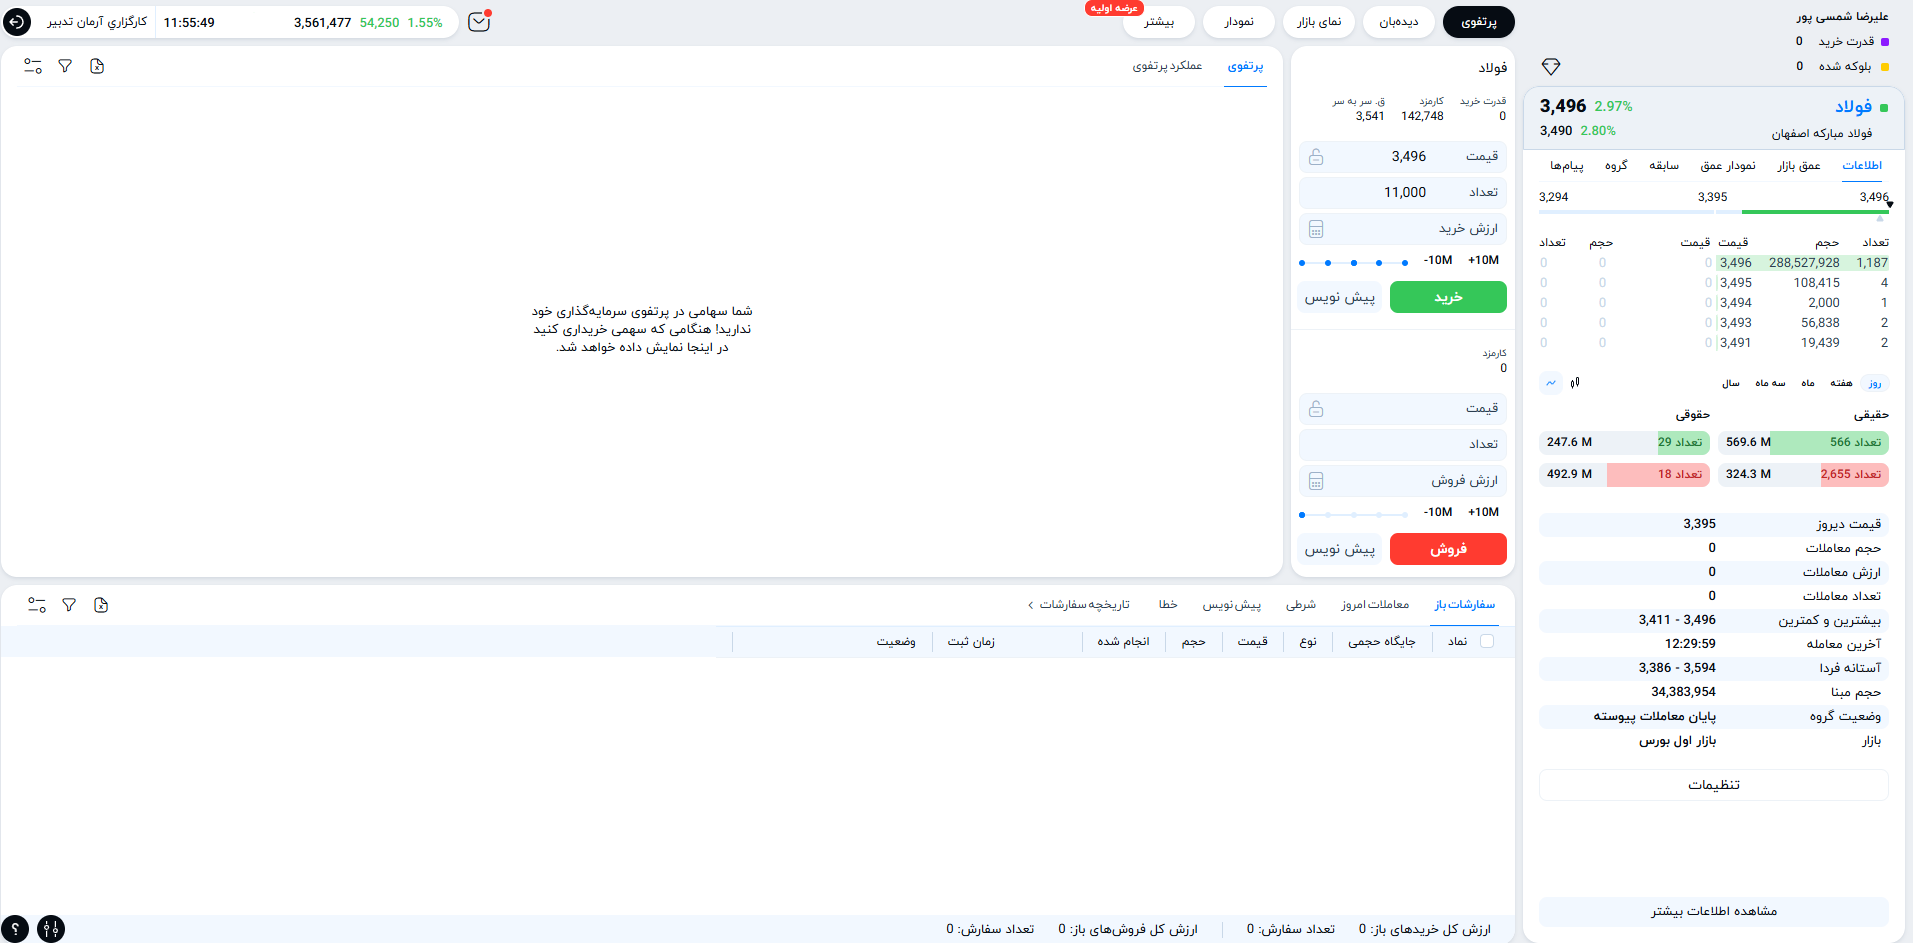Open the بیشتر menu at the top
Image resolution: width=1913 pixels, height=943 pixels.
pos(1158,21)
